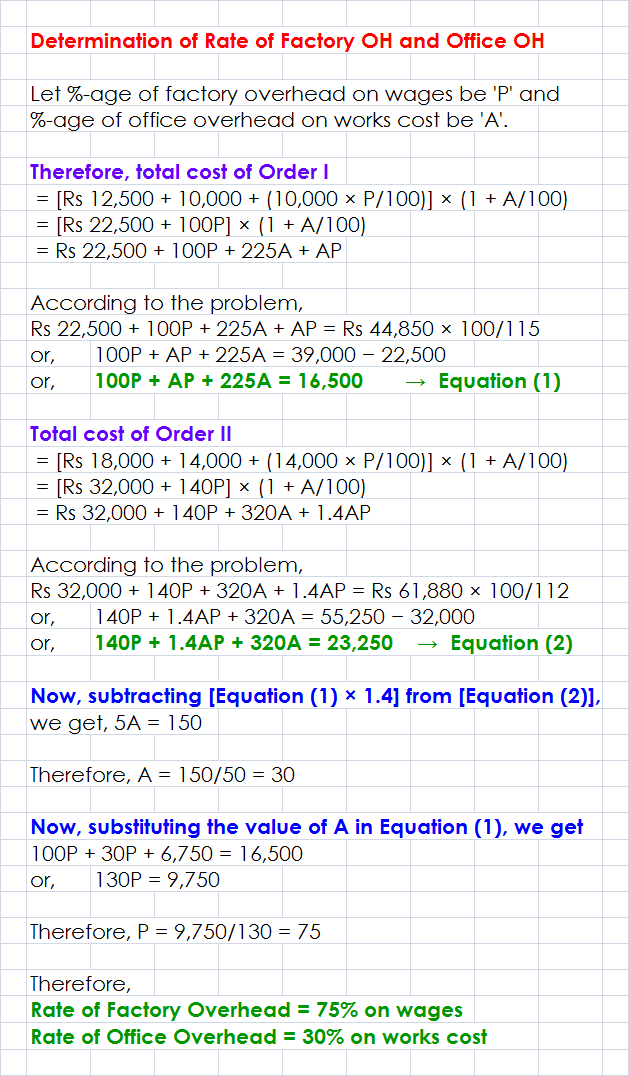
Task: Click the green text '140P + 1.4AP + 320A = 23,250'
Action: 244,642
